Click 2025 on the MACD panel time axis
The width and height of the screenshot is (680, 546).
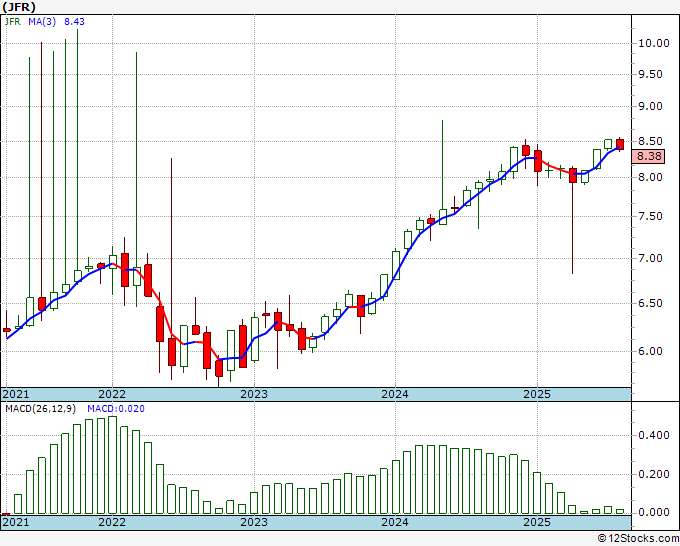tap(537, 522)
